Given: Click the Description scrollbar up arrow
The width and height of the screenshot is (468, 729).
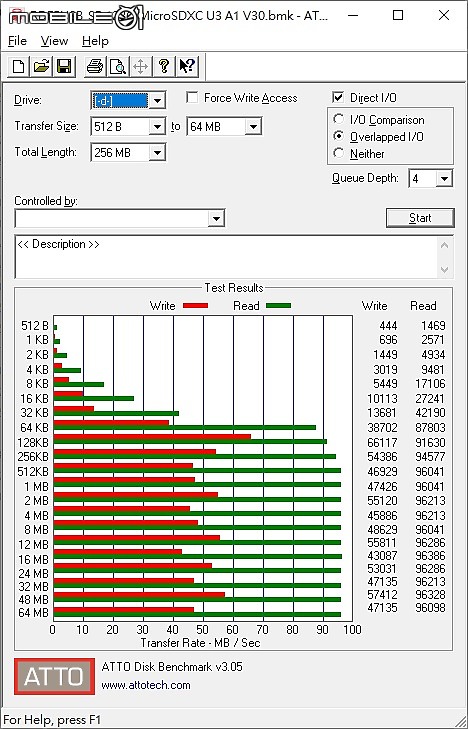Looking at the screenshot, I should (x=445, y=245).
